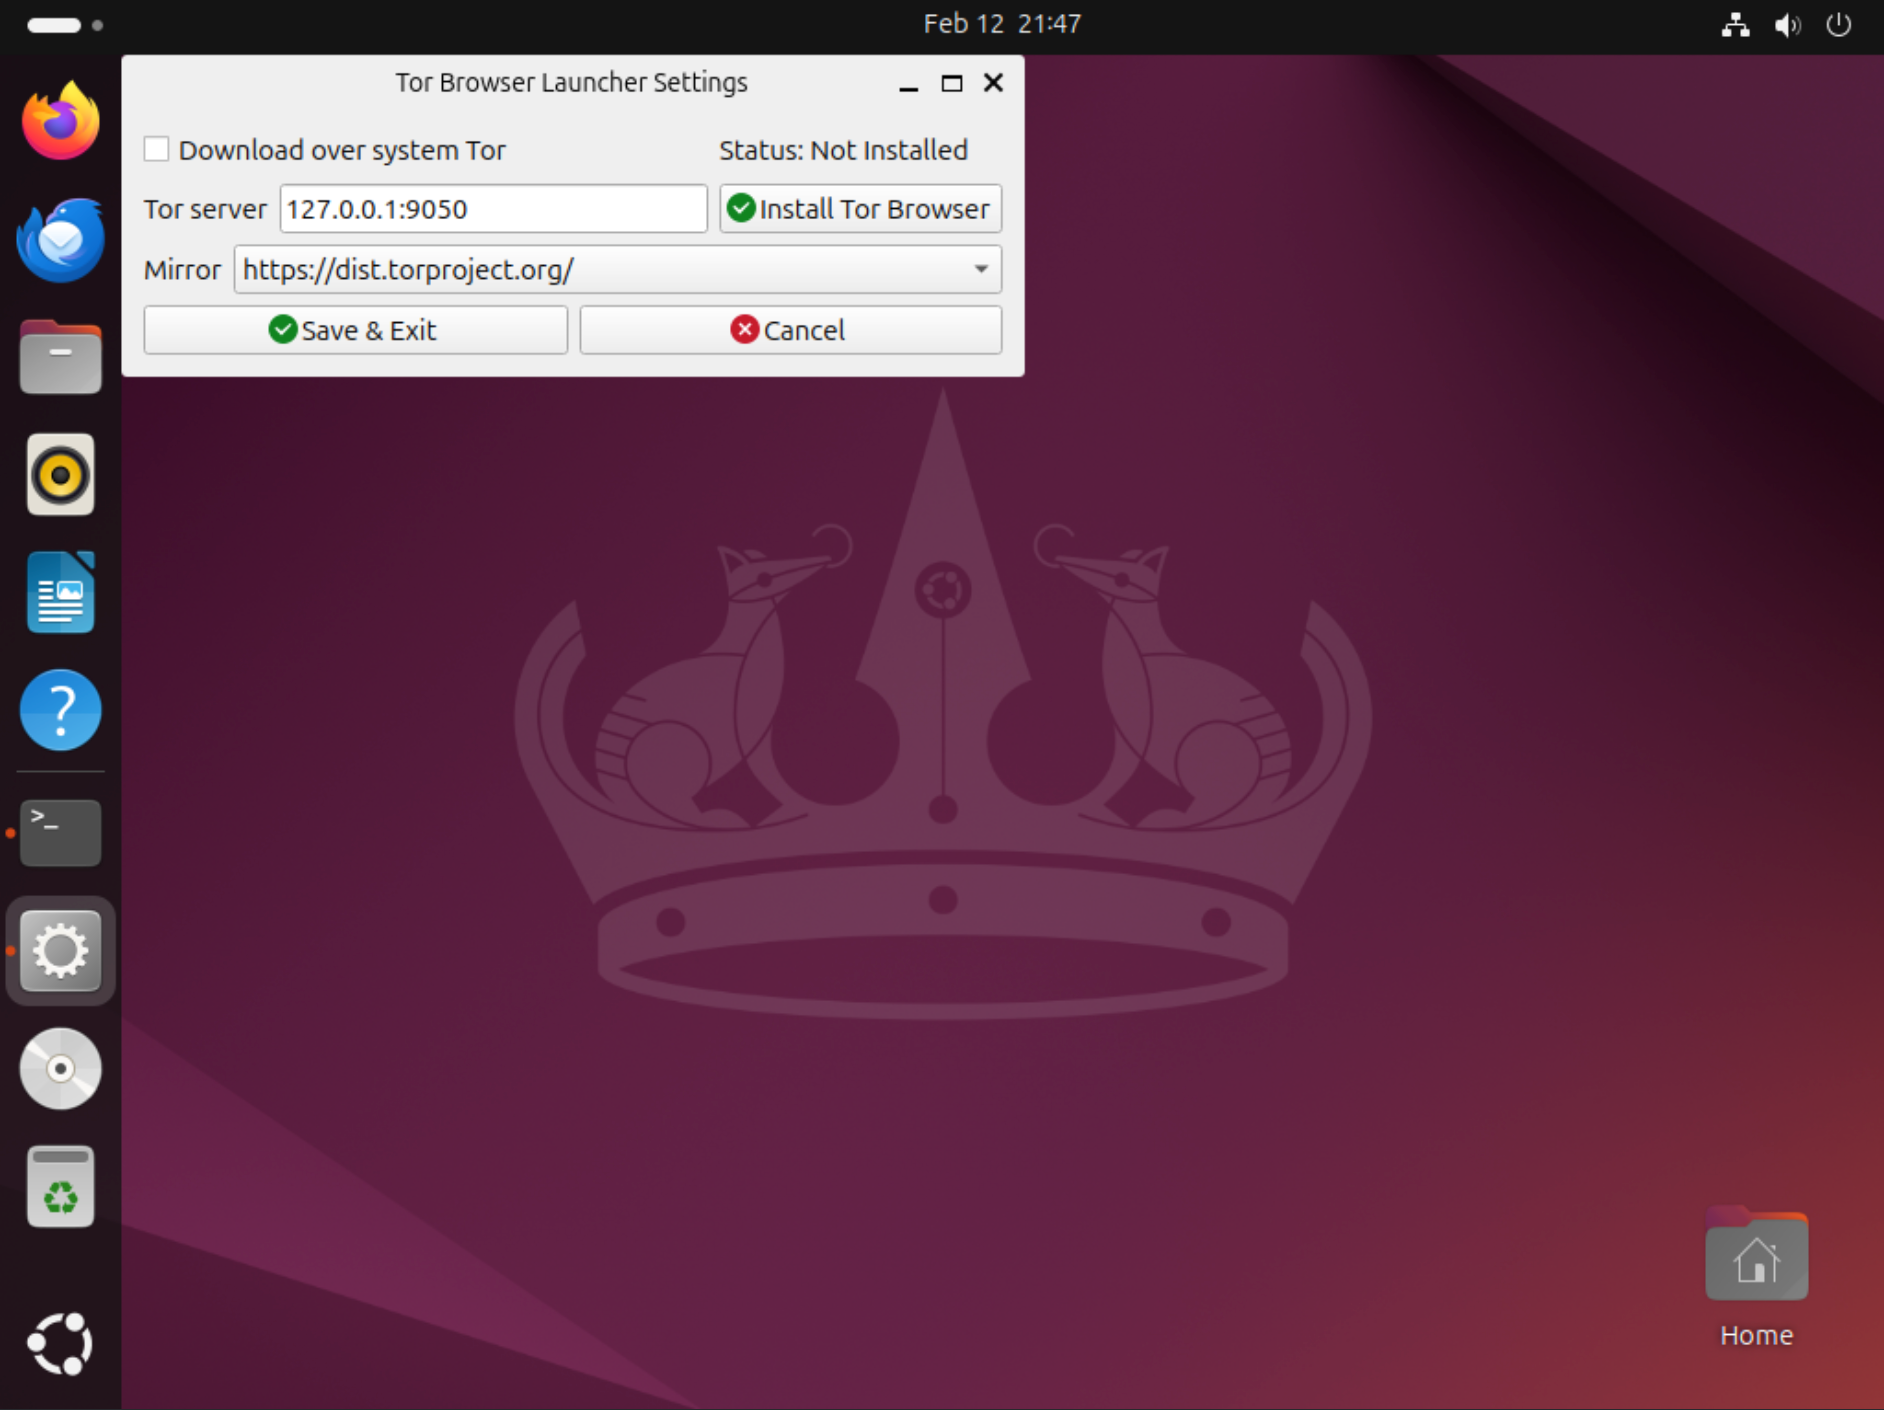This screenshot has height=1410, width=1884.
Task: Click the network icon in the top bar
Action: (1735, 25)
